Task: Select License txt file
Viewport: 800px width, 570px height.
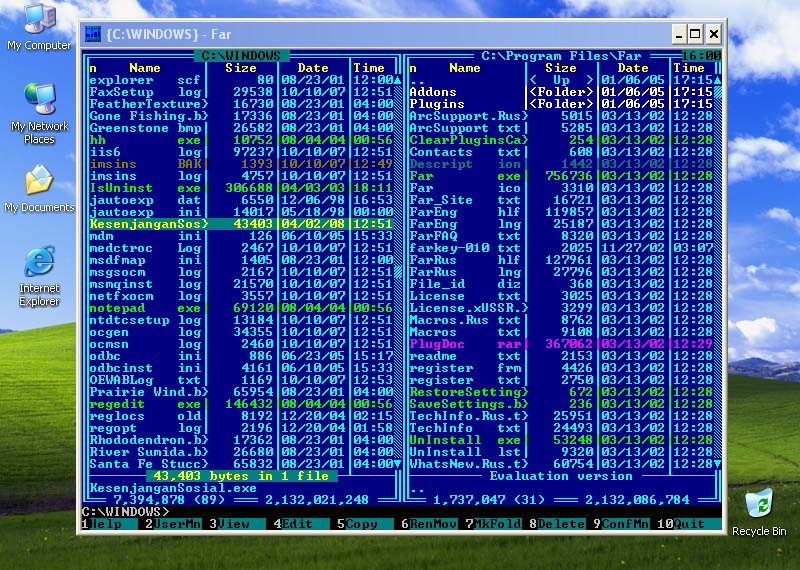Action: (561, 296)
